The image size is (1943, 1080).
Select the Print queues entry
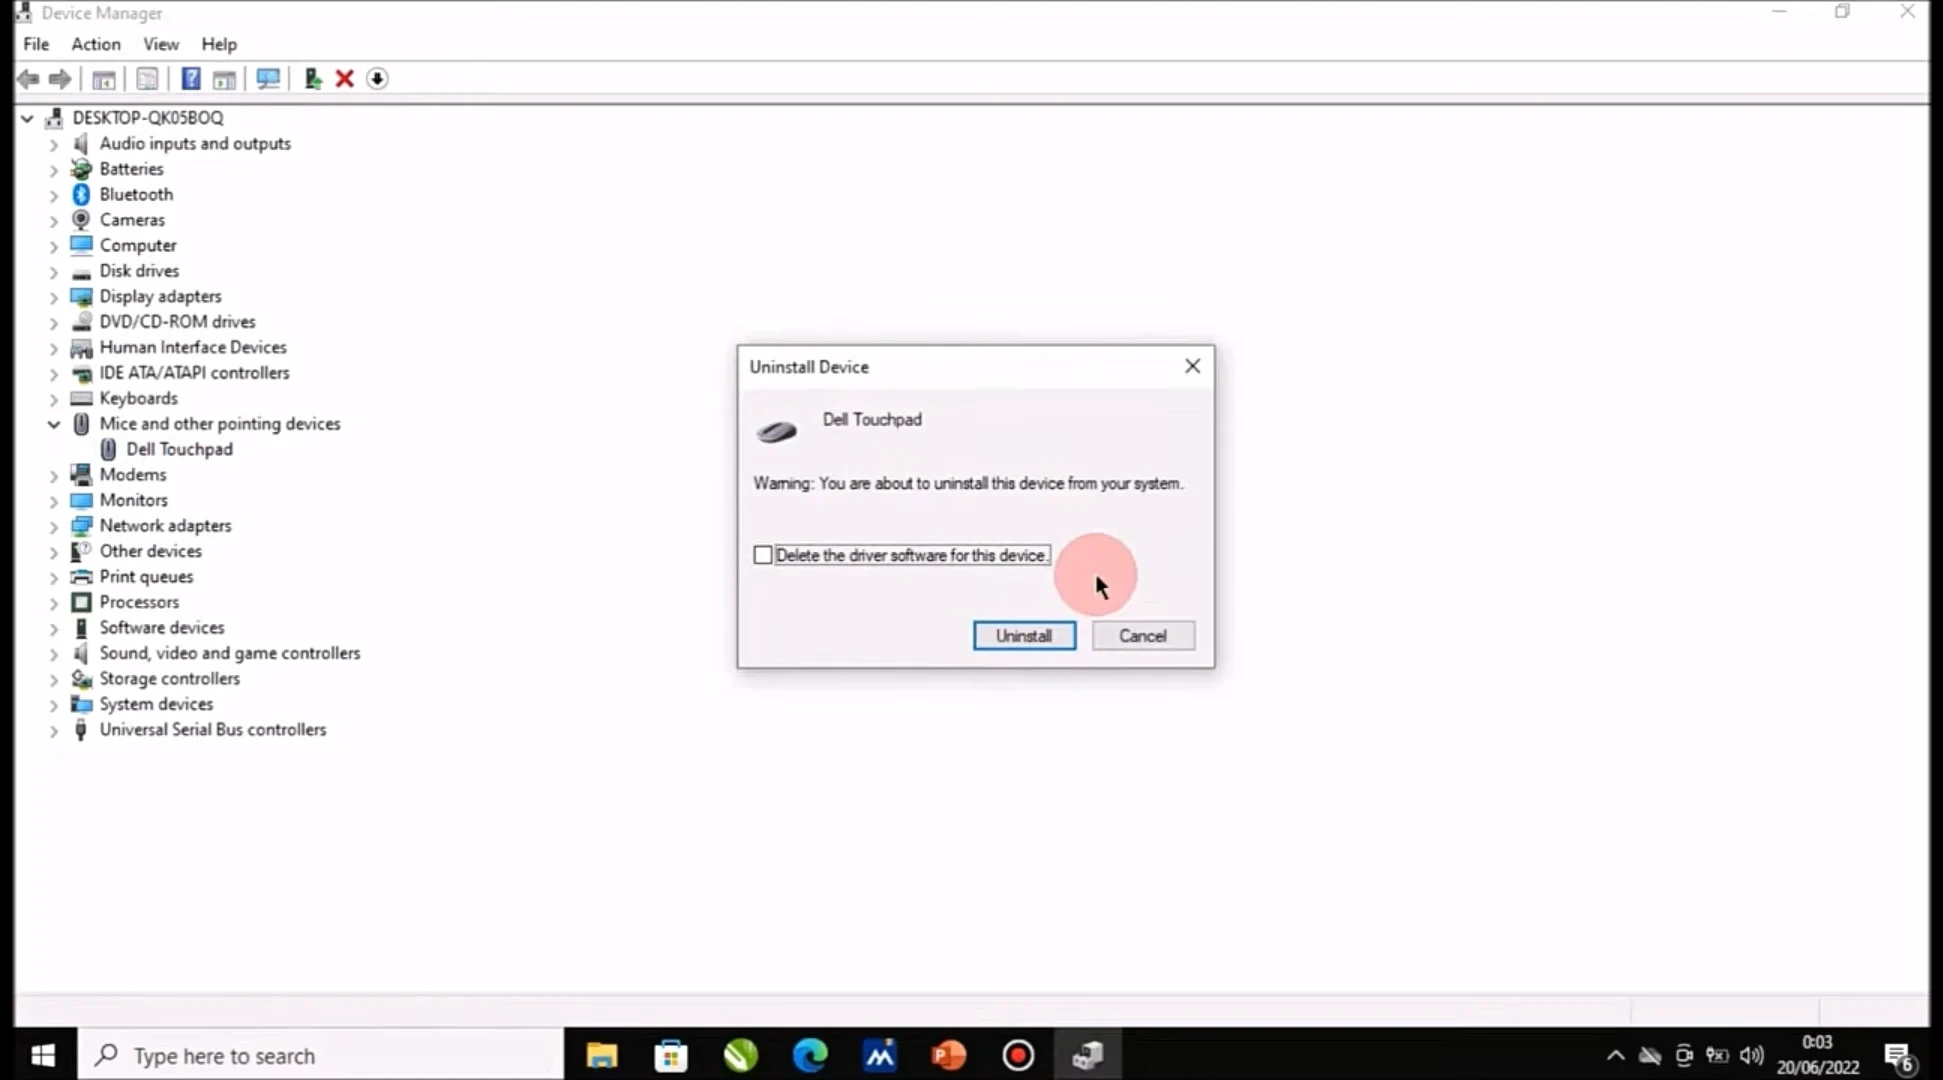(x=146, y=577)
